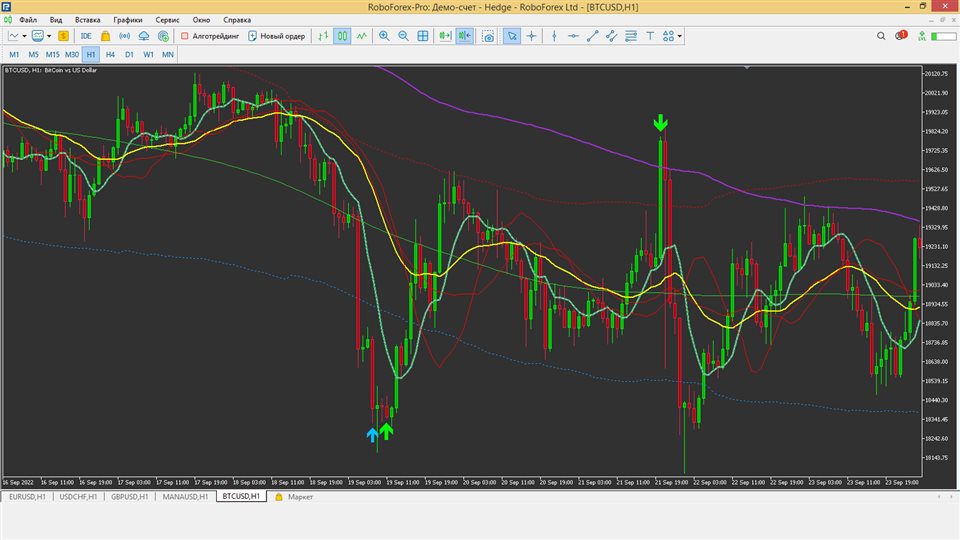960x540 pixels.
Task: Select the MN timeframe button
Action: (x=168, y=54)
